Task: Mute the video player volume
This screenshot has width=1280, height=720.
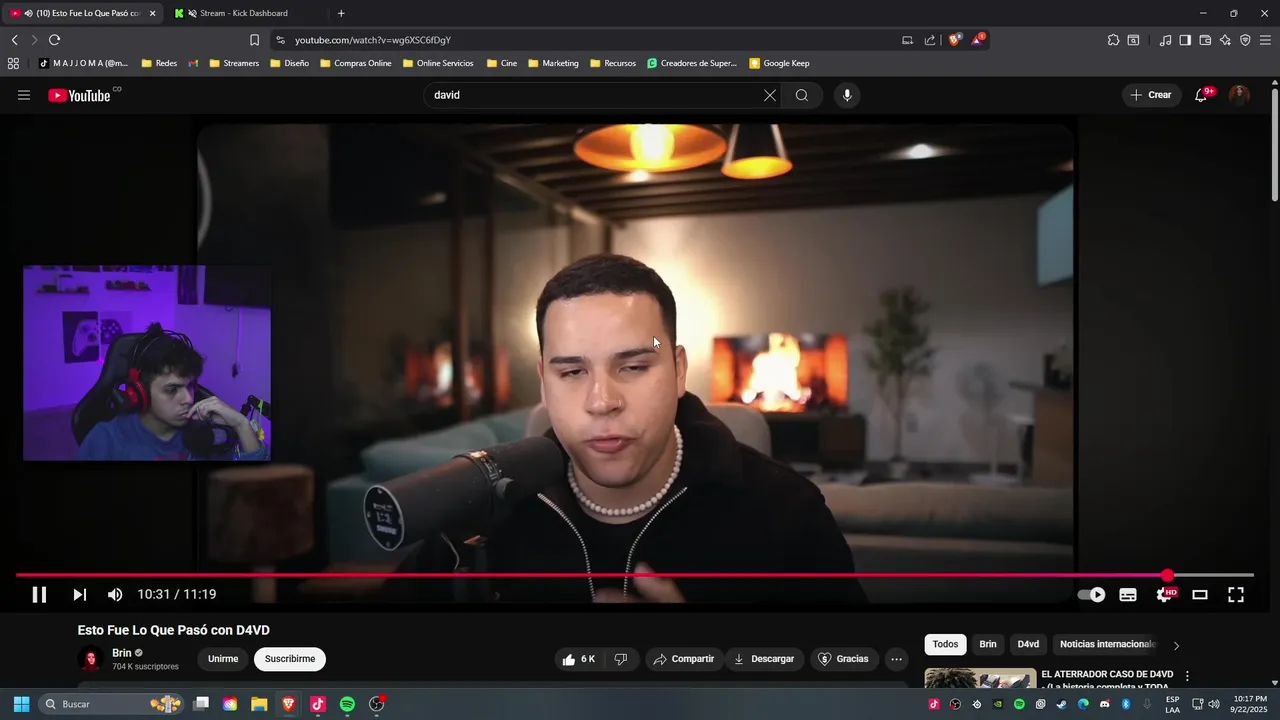Action: (115, 595)
